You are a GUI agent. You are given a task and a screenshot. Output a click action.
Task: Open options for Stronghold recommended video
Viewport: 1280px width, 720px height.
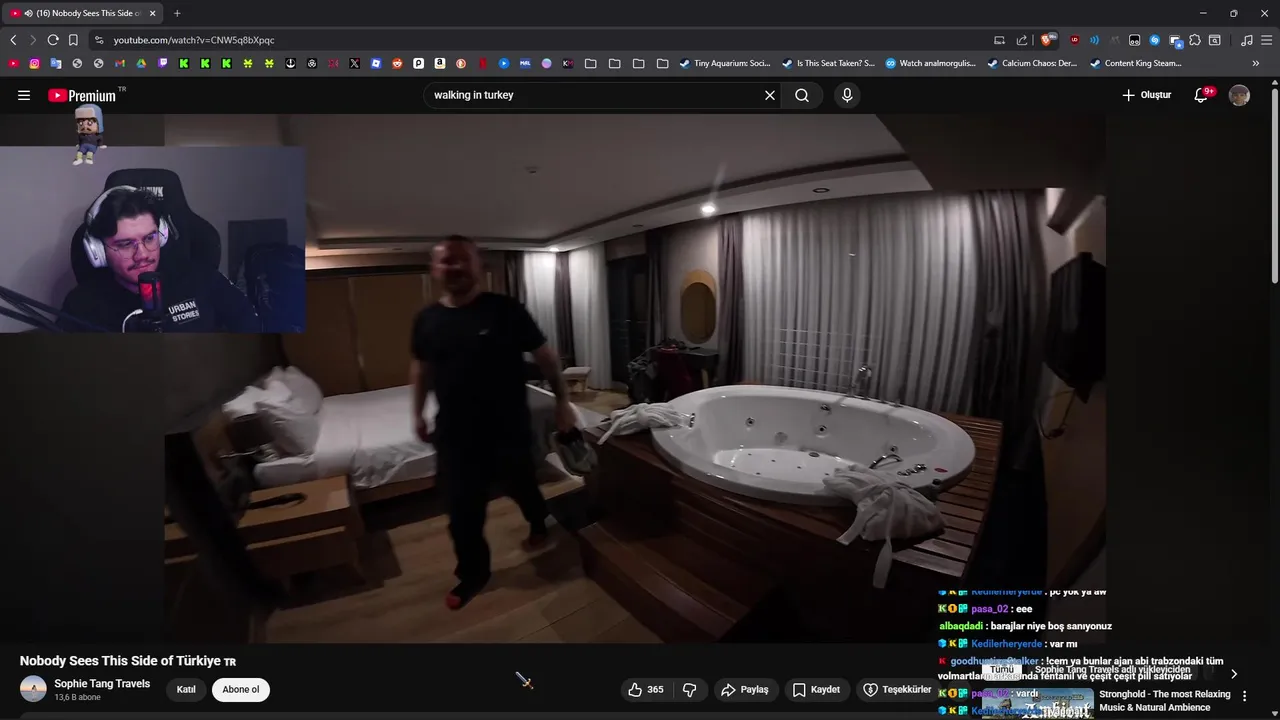tap(1245, 696)
